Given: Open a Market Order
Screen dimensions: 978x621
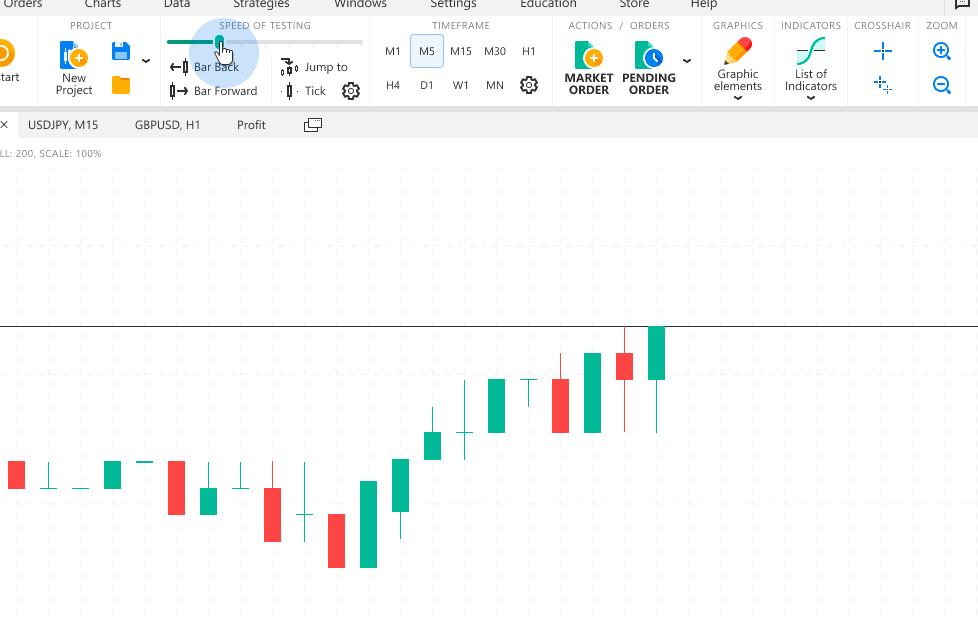Looking at the screenshot, I should (x=589, y=68).
